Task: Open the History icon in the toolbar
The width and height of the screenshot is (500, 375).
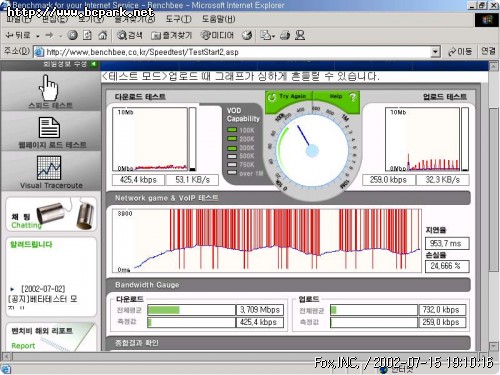Action: pyautogui.click(x=247, y=35)
